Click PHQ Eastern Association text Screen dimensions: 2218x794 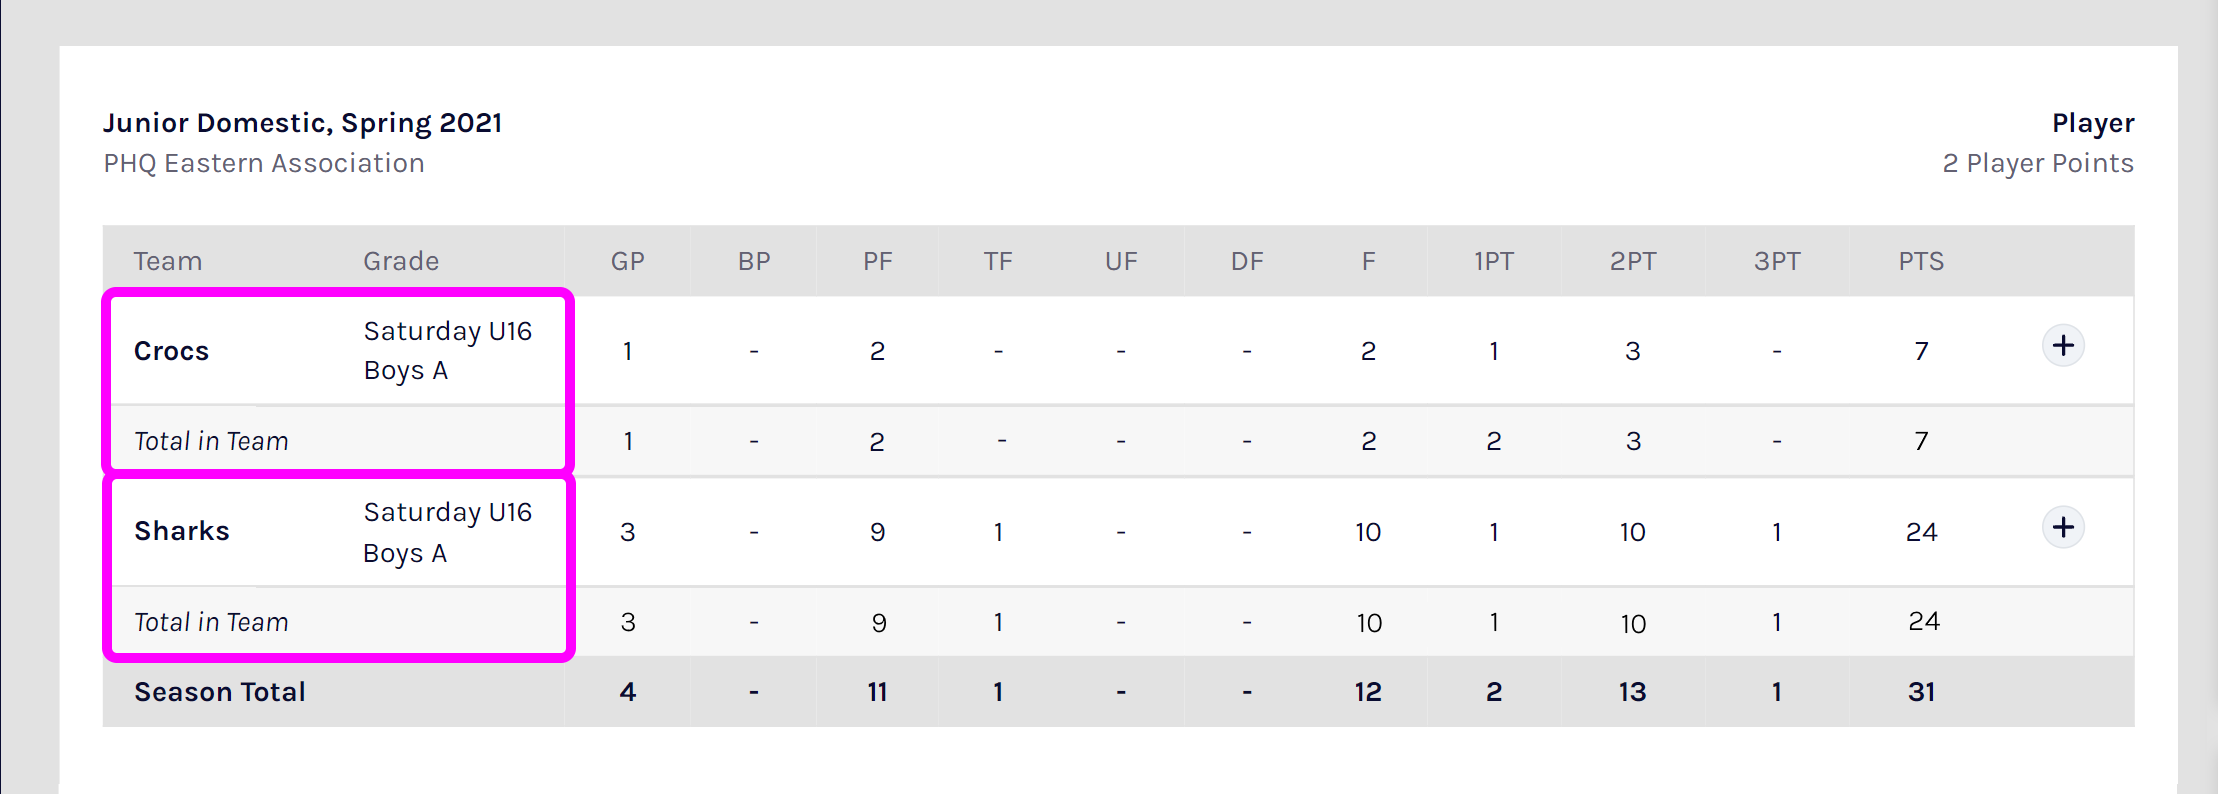263,163
